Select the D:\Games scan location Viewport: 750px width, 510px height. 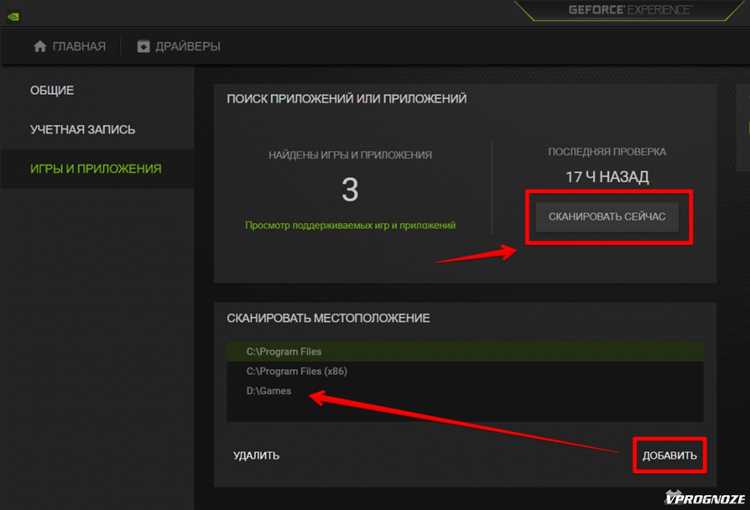(464, 391)
